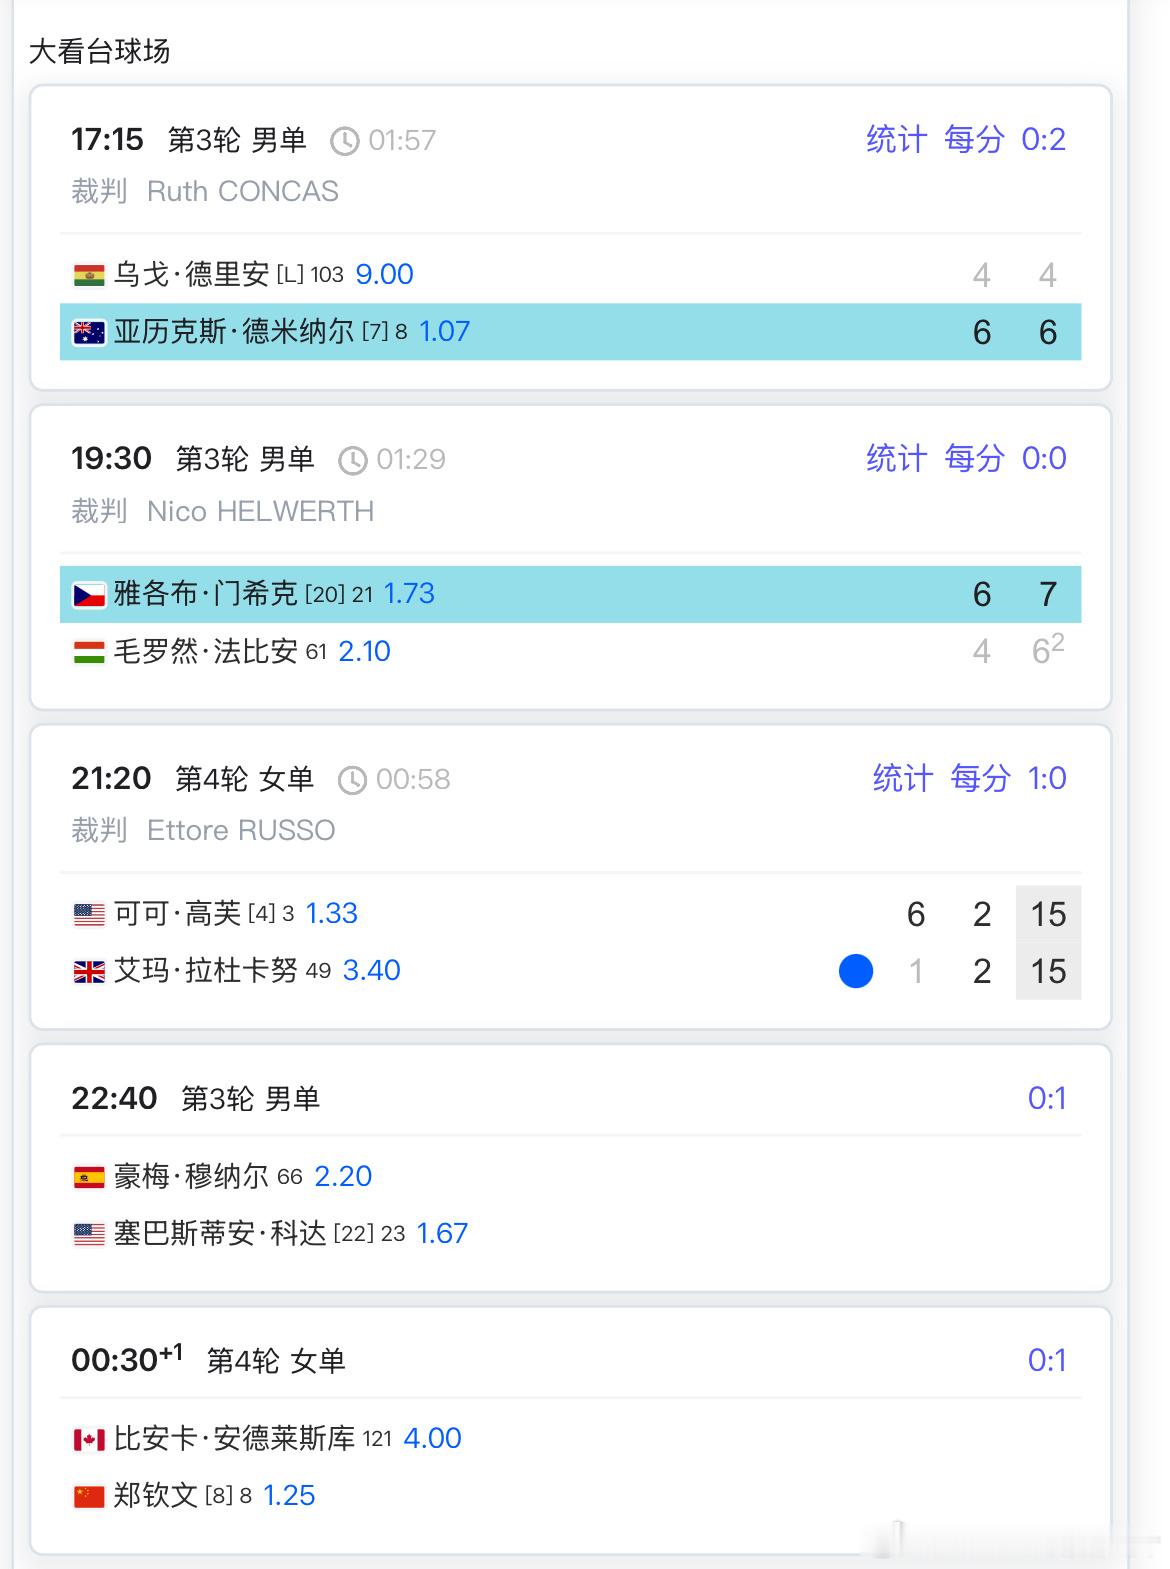Click the clock icon beside 00:58
The height and width of the screenshot is (1569, 1170).
point(353,780)
